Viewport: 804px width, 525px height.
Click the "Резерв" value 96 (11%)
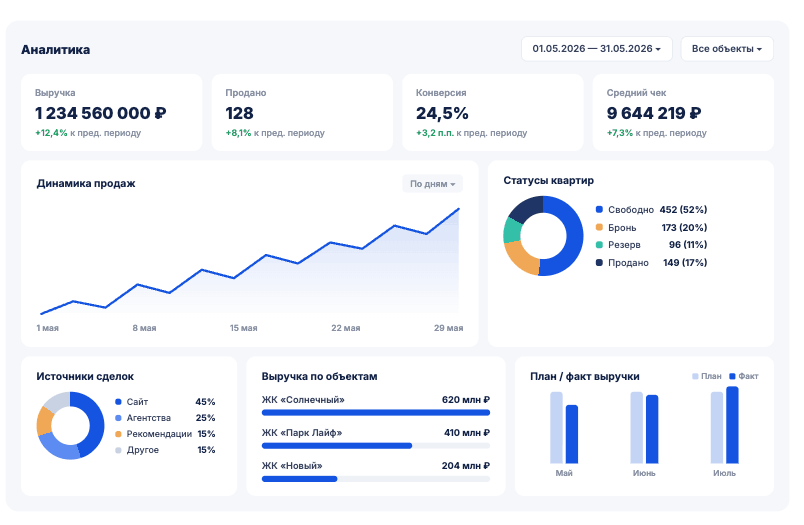pyautogui.click(x=688, y=245)
